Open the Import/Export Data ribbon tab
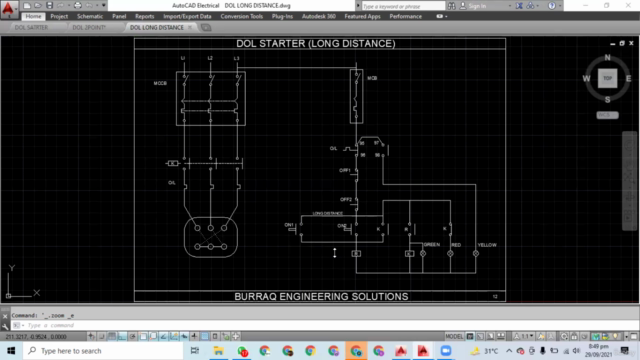The image size is (640, 360). coord(187,16)
